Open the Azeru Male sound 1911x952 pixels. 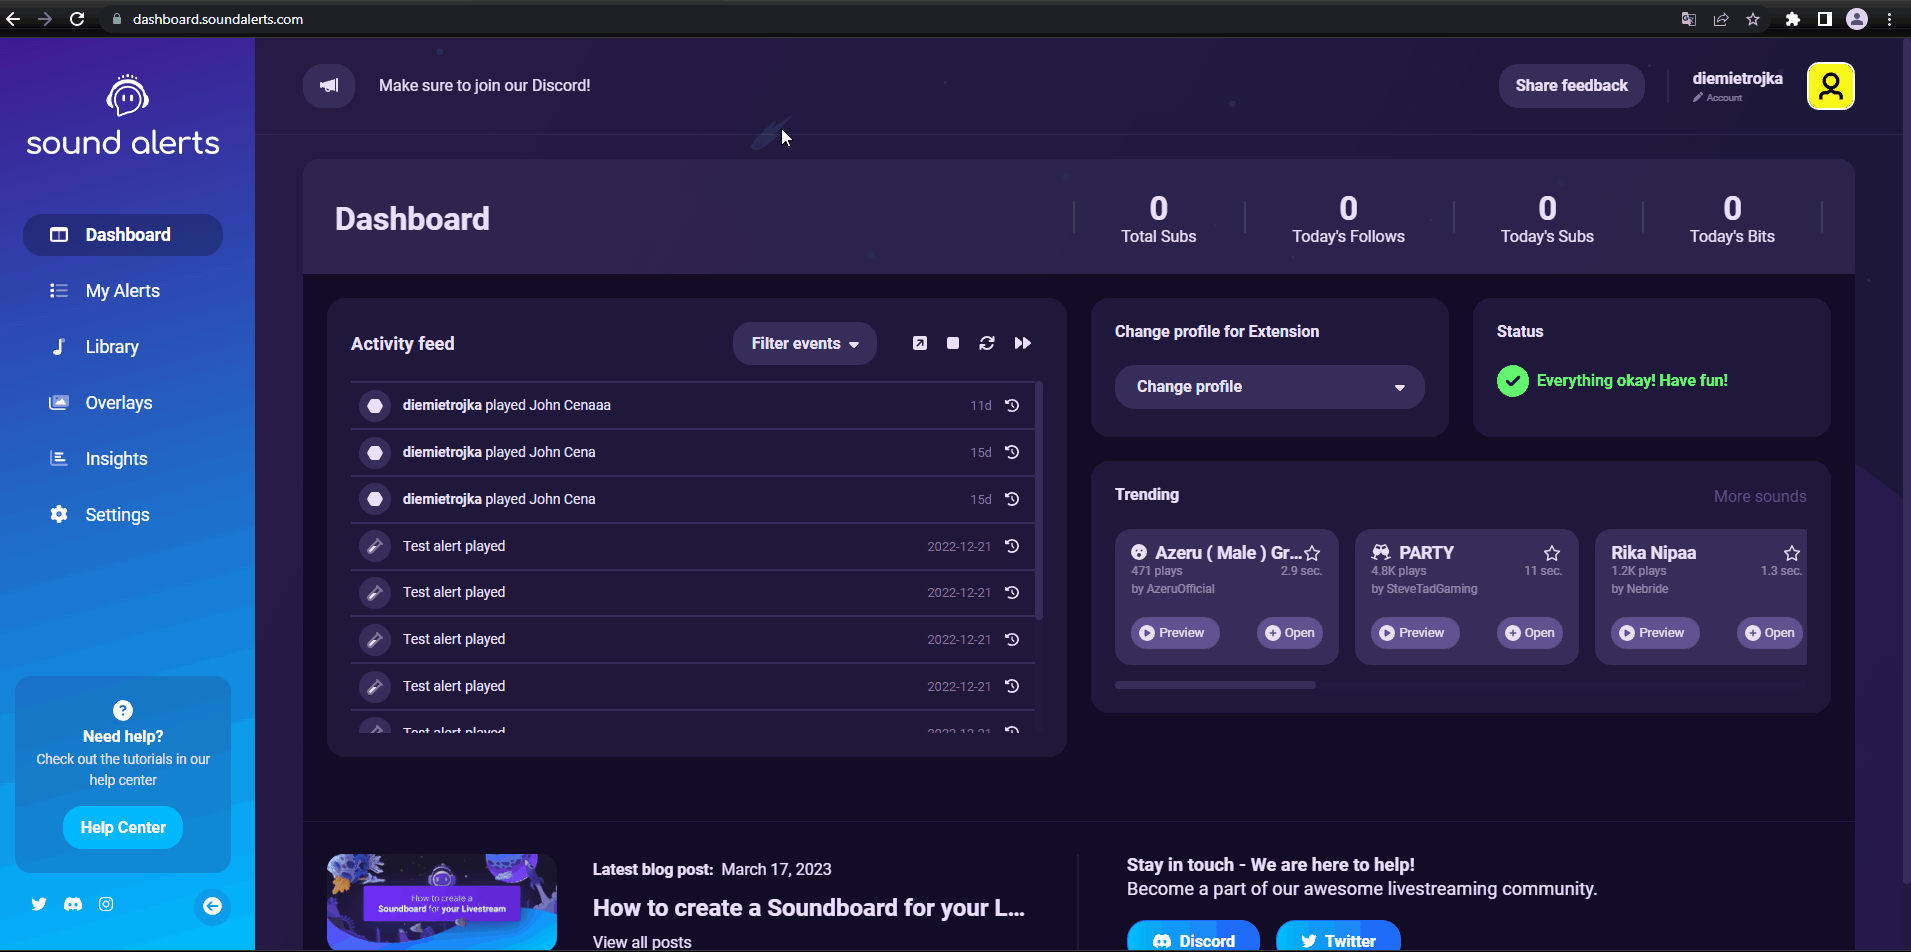[1290, 633]
